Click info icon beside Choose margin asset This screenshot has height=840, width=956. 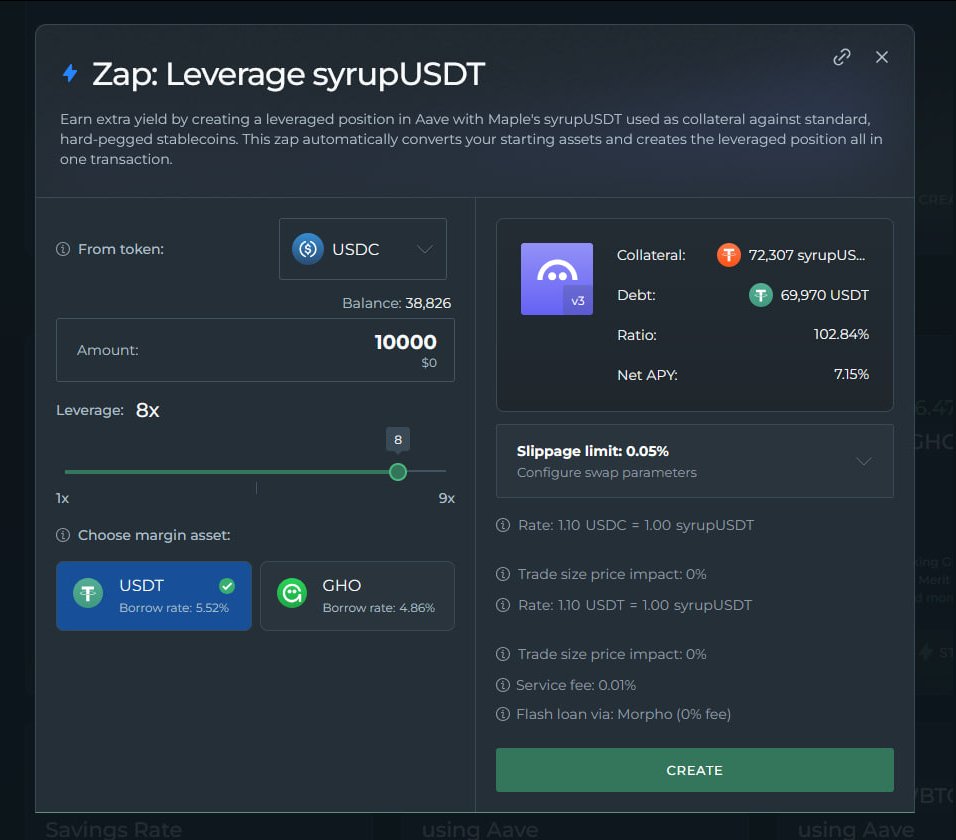(x=63, y=535)
